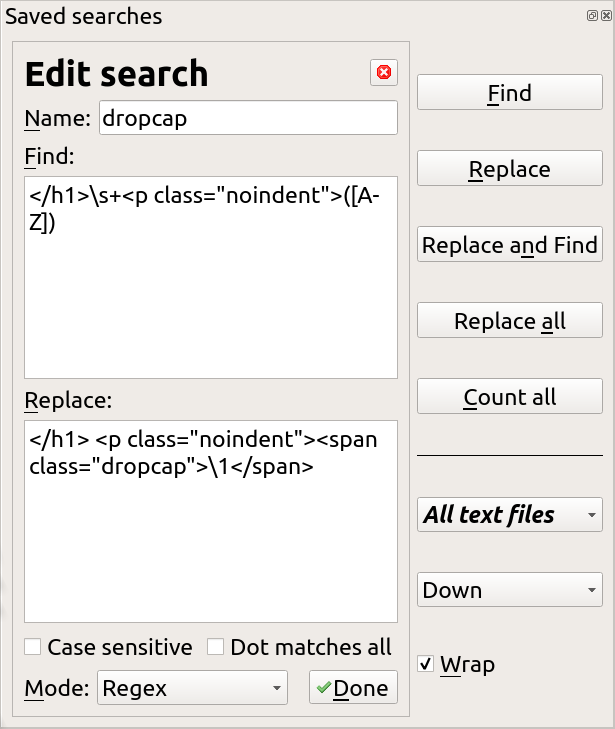Uncheck the Wrap checkbox
Screen dimensions: 615x729
pyautogui.click(x=426, y=665)
